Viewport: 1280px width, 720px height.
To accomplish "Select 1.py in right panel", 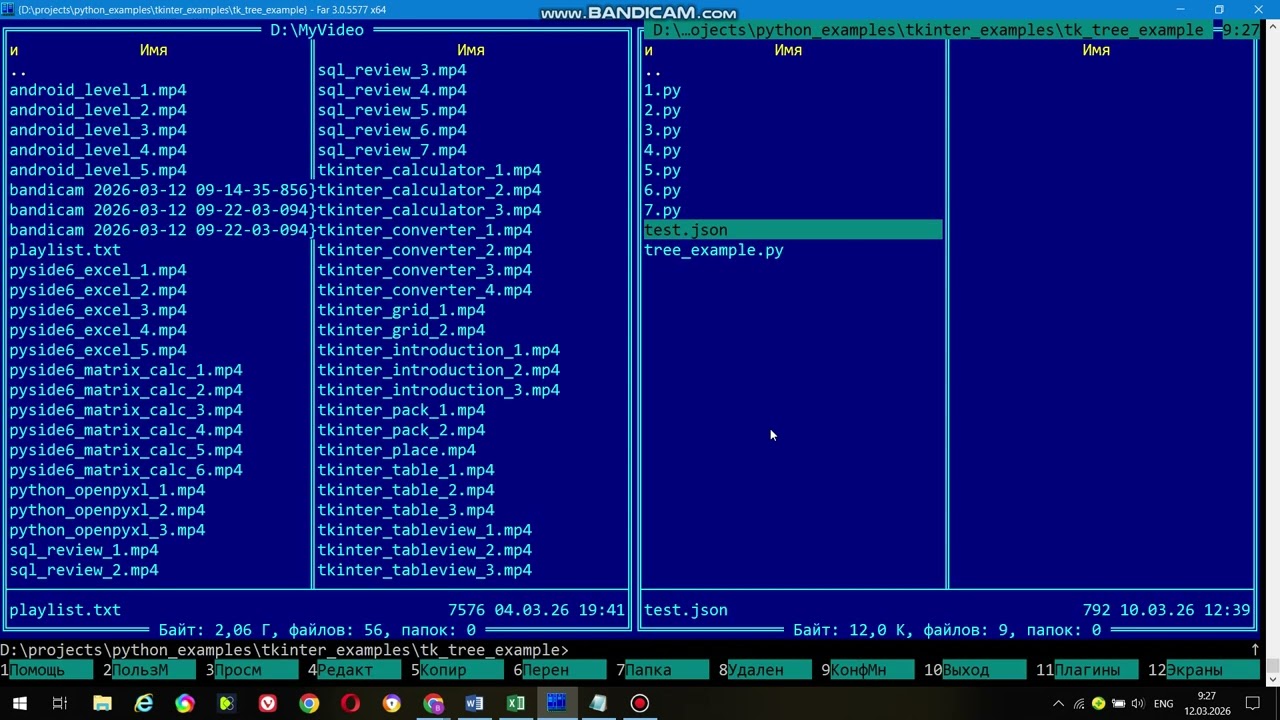I will [662, 90].
